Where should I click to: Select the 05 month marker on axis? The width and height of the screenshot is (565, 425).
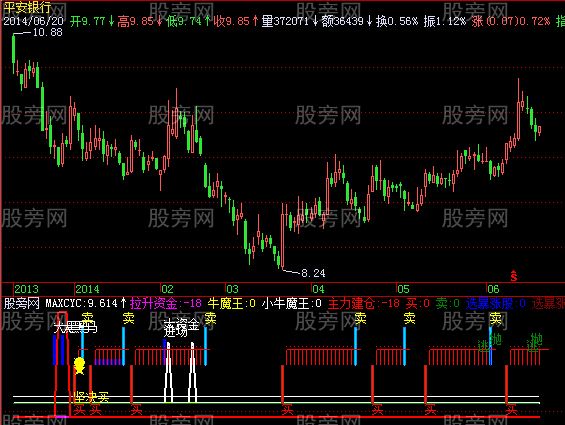point(403,289)
